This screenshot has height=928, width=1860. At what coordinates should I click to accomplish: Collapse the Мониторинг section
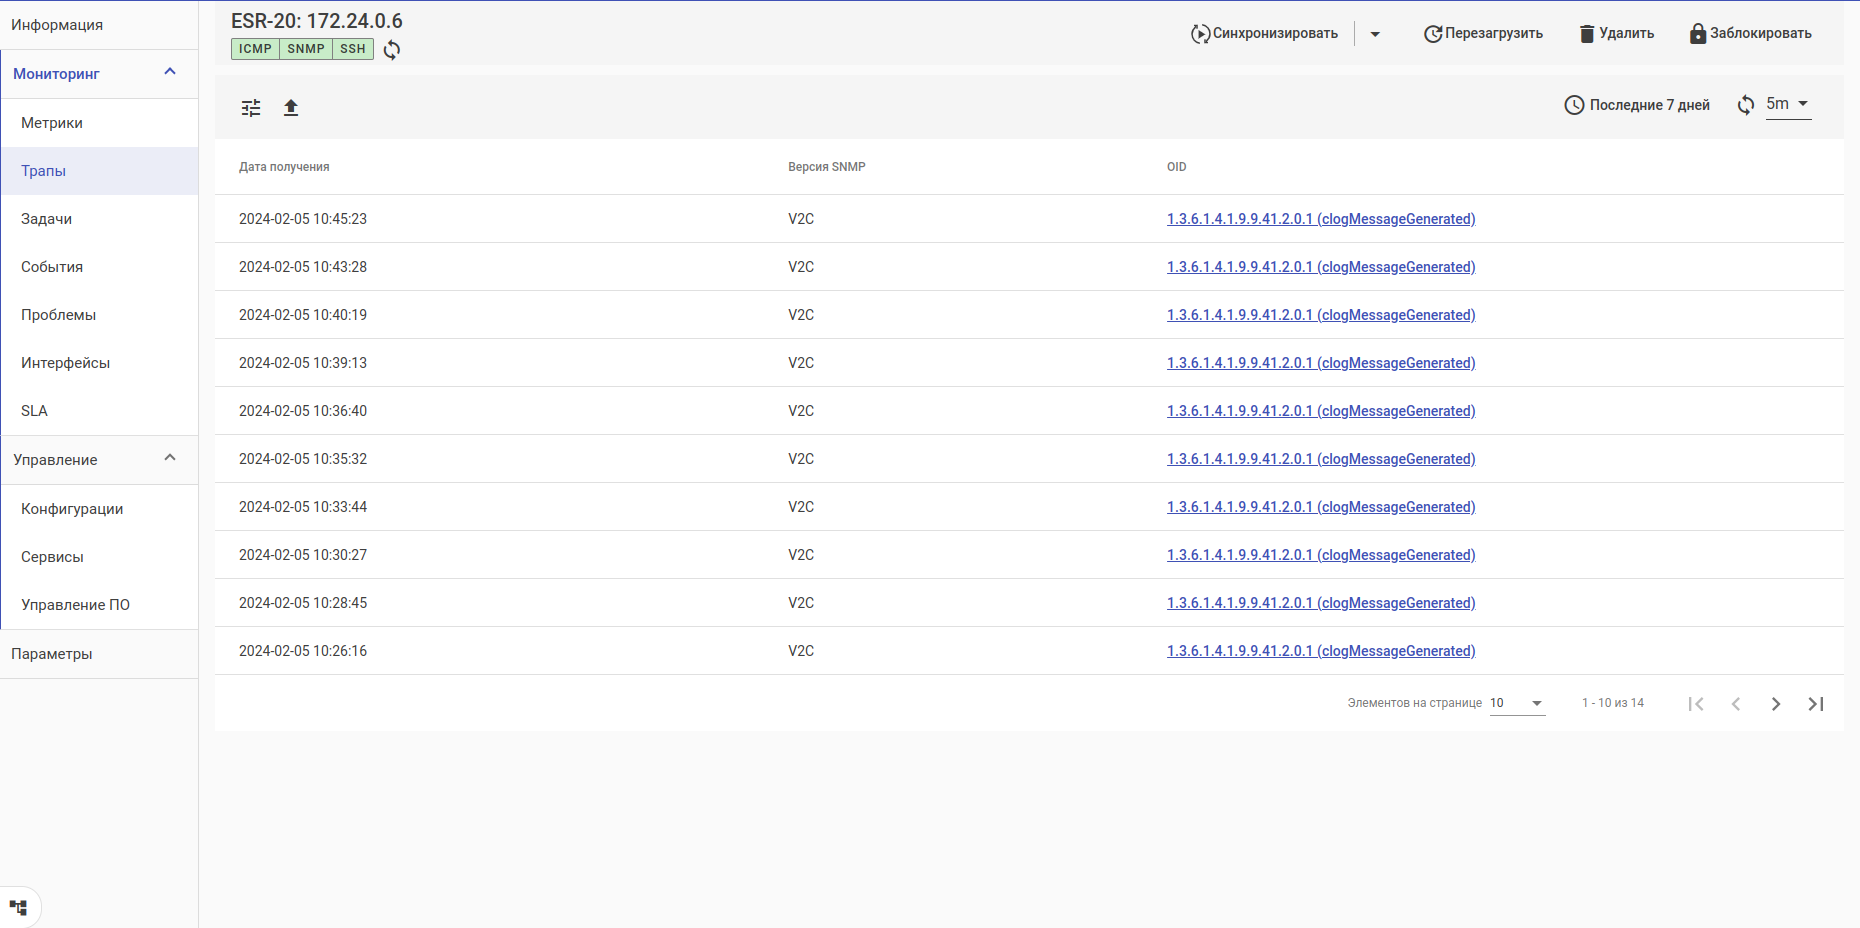coord(170,72)
